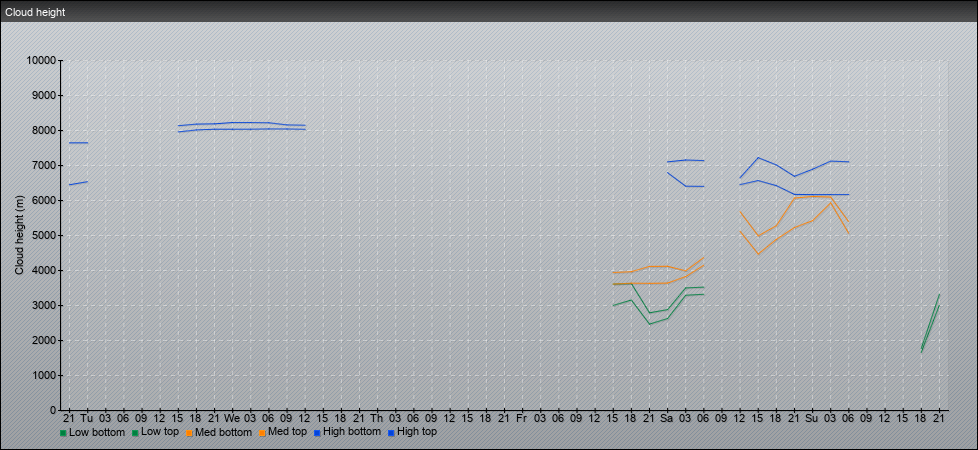Image resolution: width=978 pixels, height=450 pixels.
Task: Click the orange swatch beside Med bottom
Action: [x=189, y=432]
